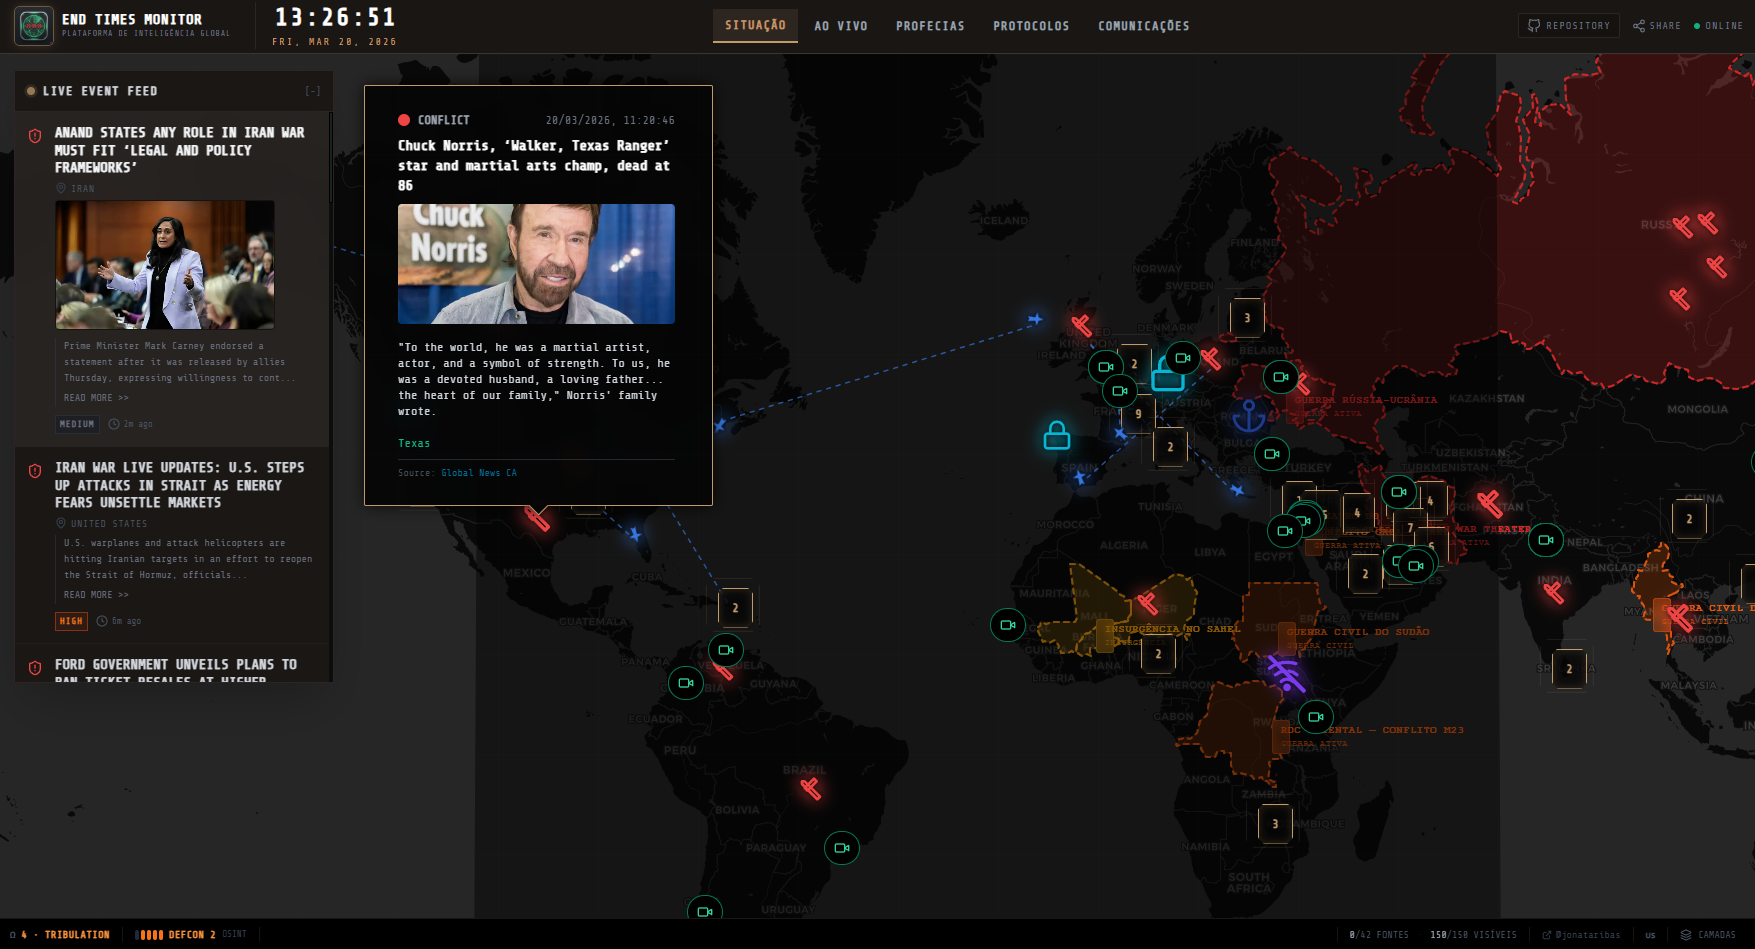Open the camera marker in Paraguay
Viewport: 1755px width, 949px height.
pyautogui.click(x=841, y=848)
